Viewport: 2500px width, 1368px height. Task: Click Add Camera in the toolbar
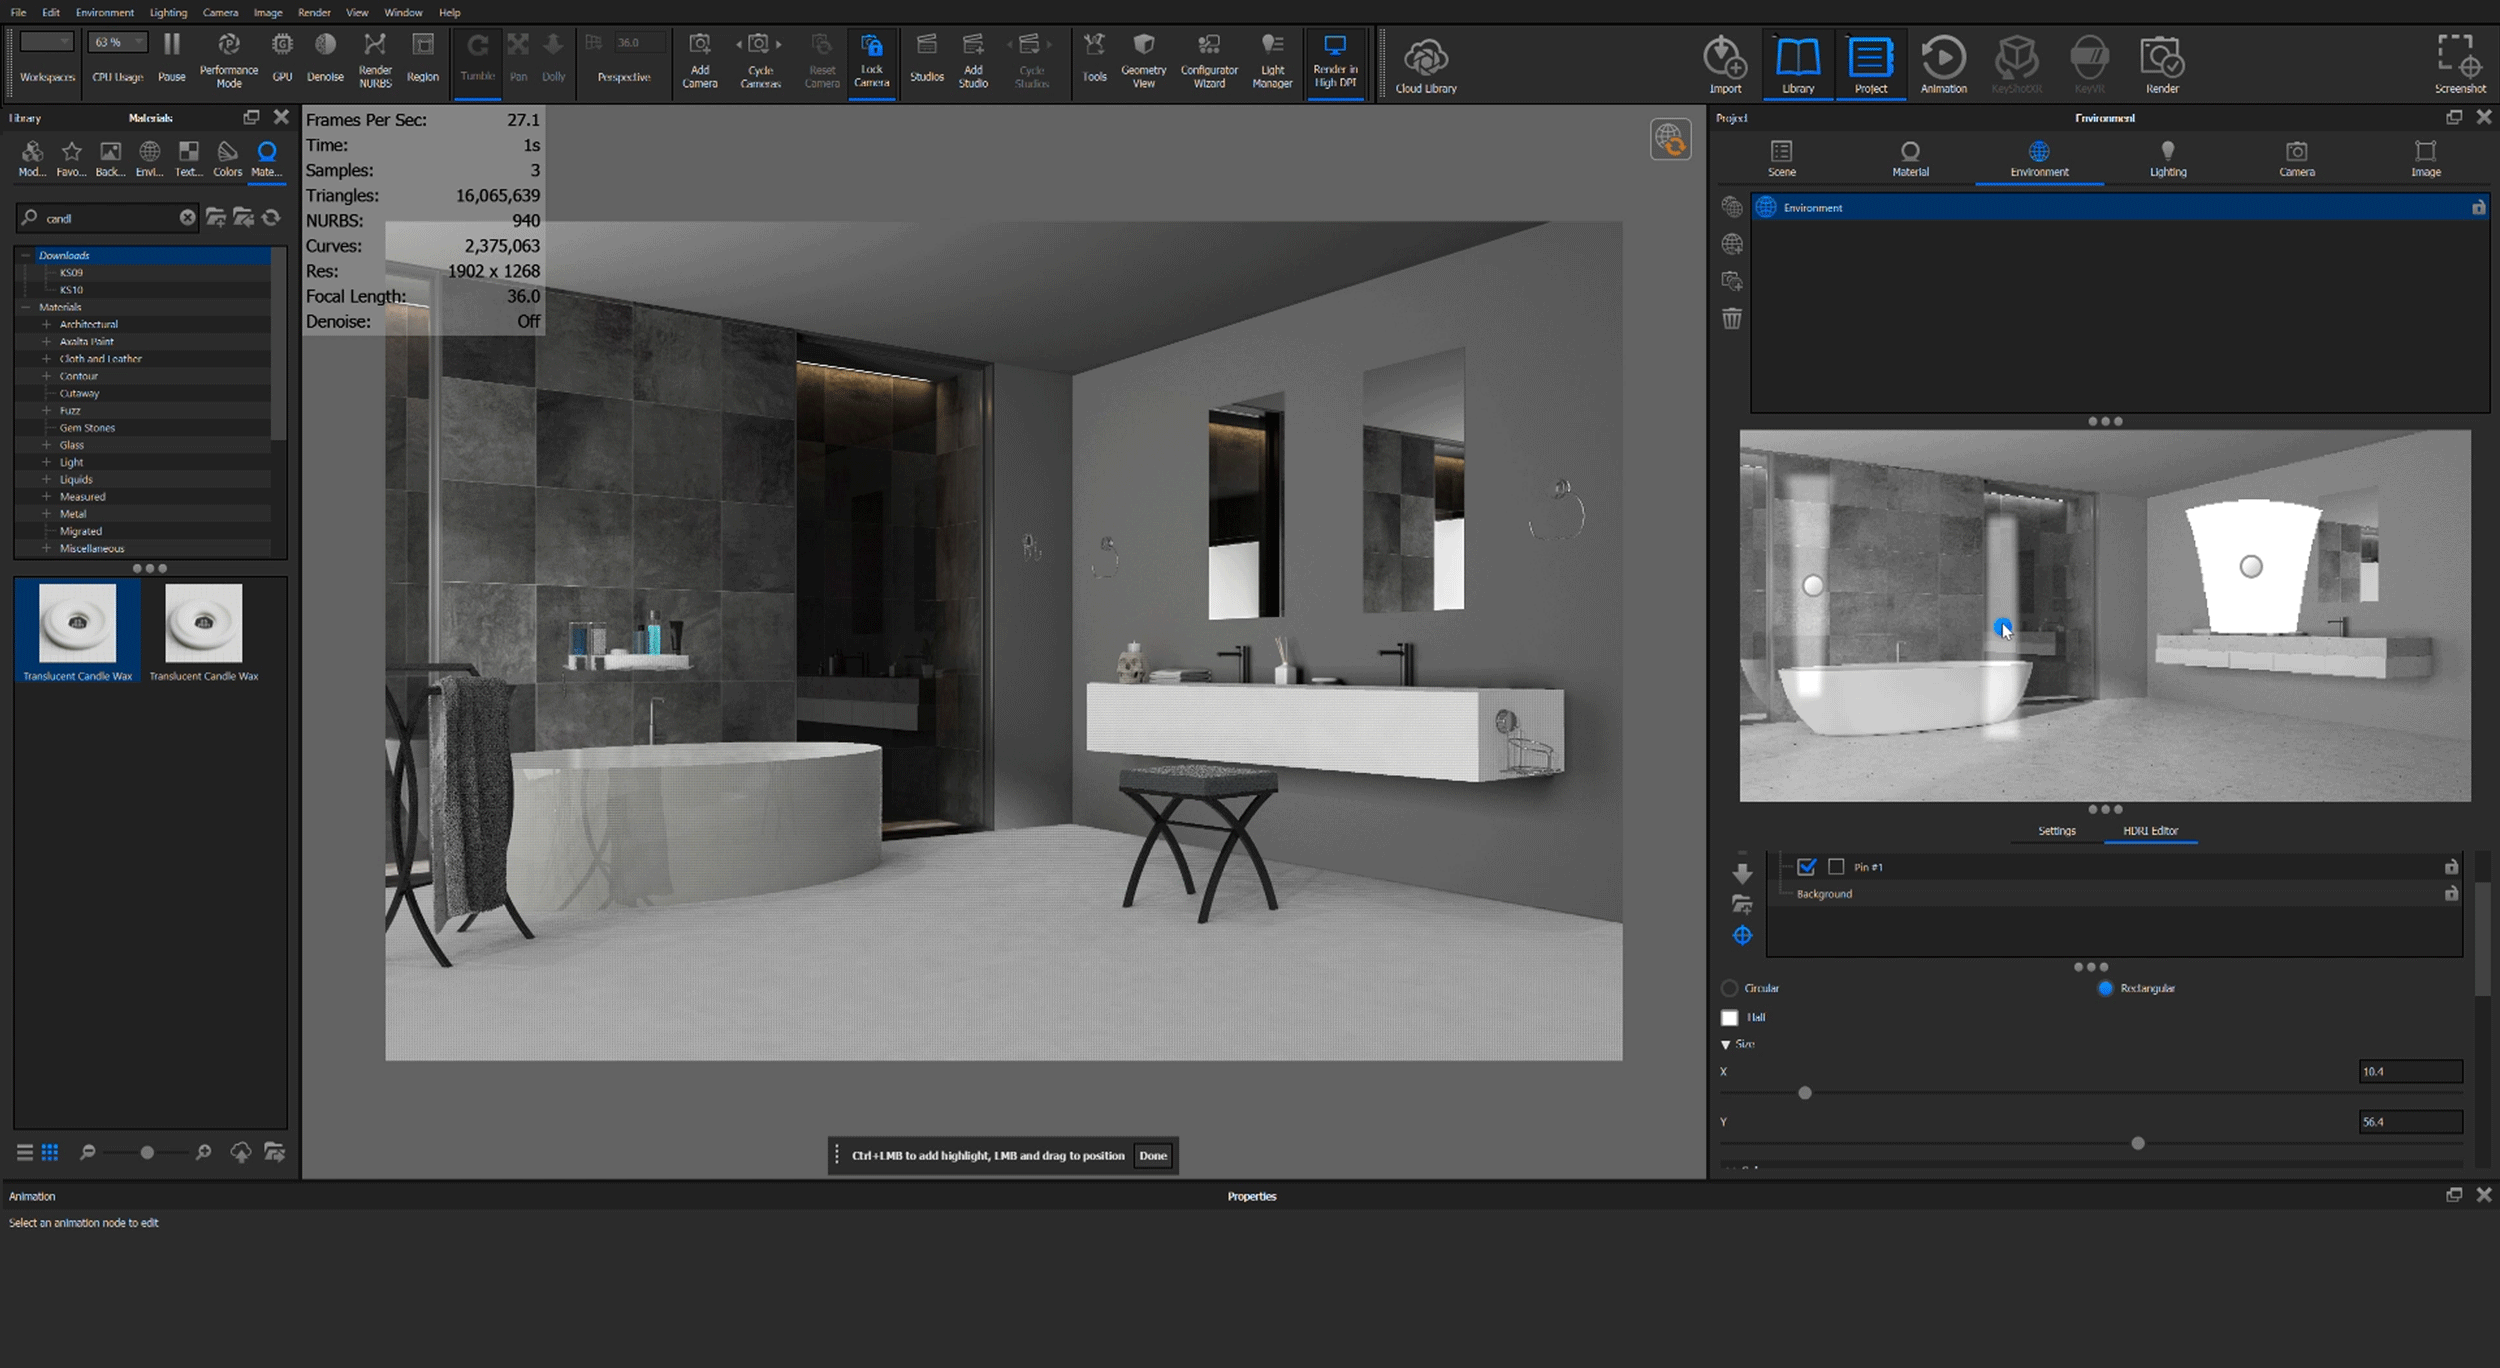(x=699, y=62)
